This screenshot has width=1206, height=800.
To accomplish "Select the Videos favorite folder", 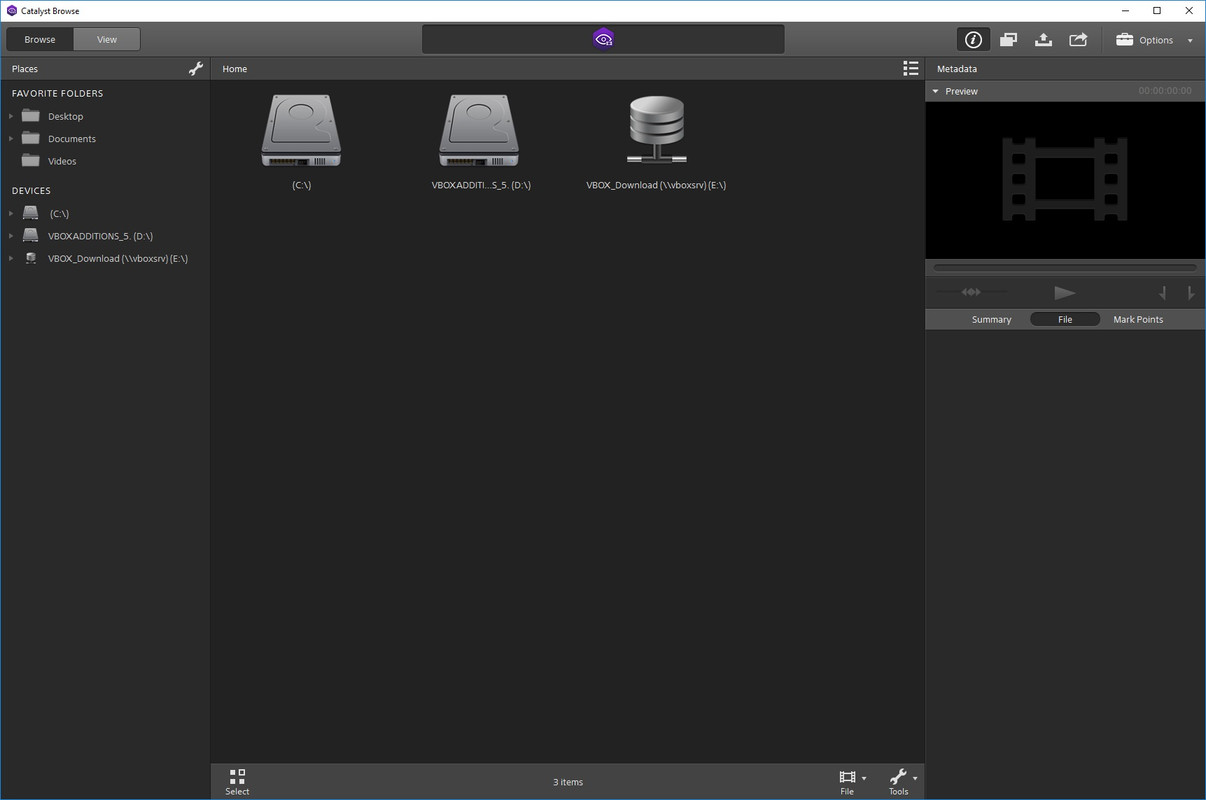I will [62, 161].
